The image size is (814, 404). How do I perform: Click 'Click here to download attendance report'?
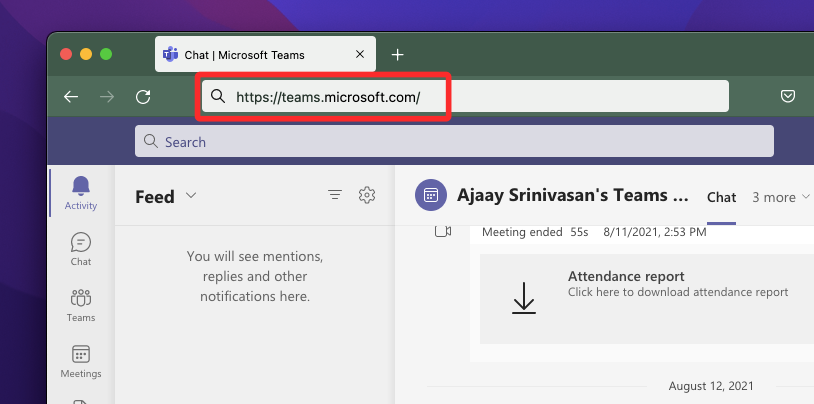coord(678,292)
